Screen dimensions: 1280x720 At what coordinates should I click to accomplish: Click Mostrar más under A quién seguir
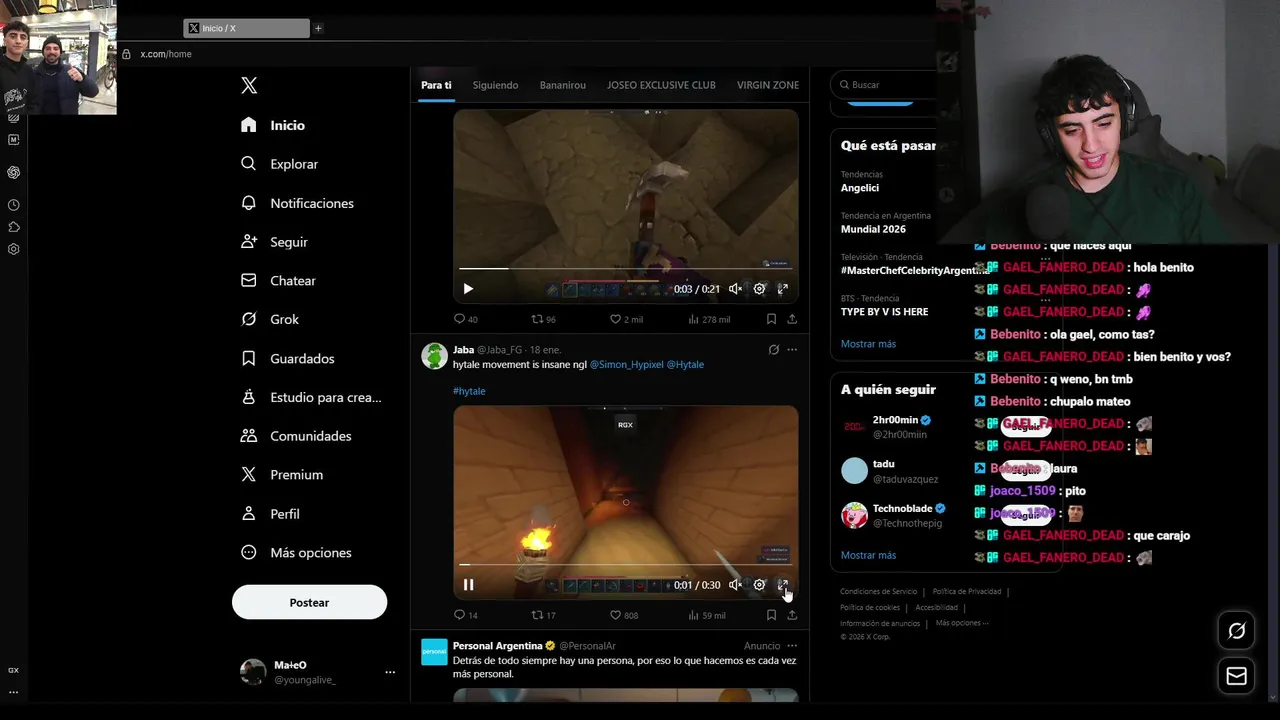click(868, 555)
